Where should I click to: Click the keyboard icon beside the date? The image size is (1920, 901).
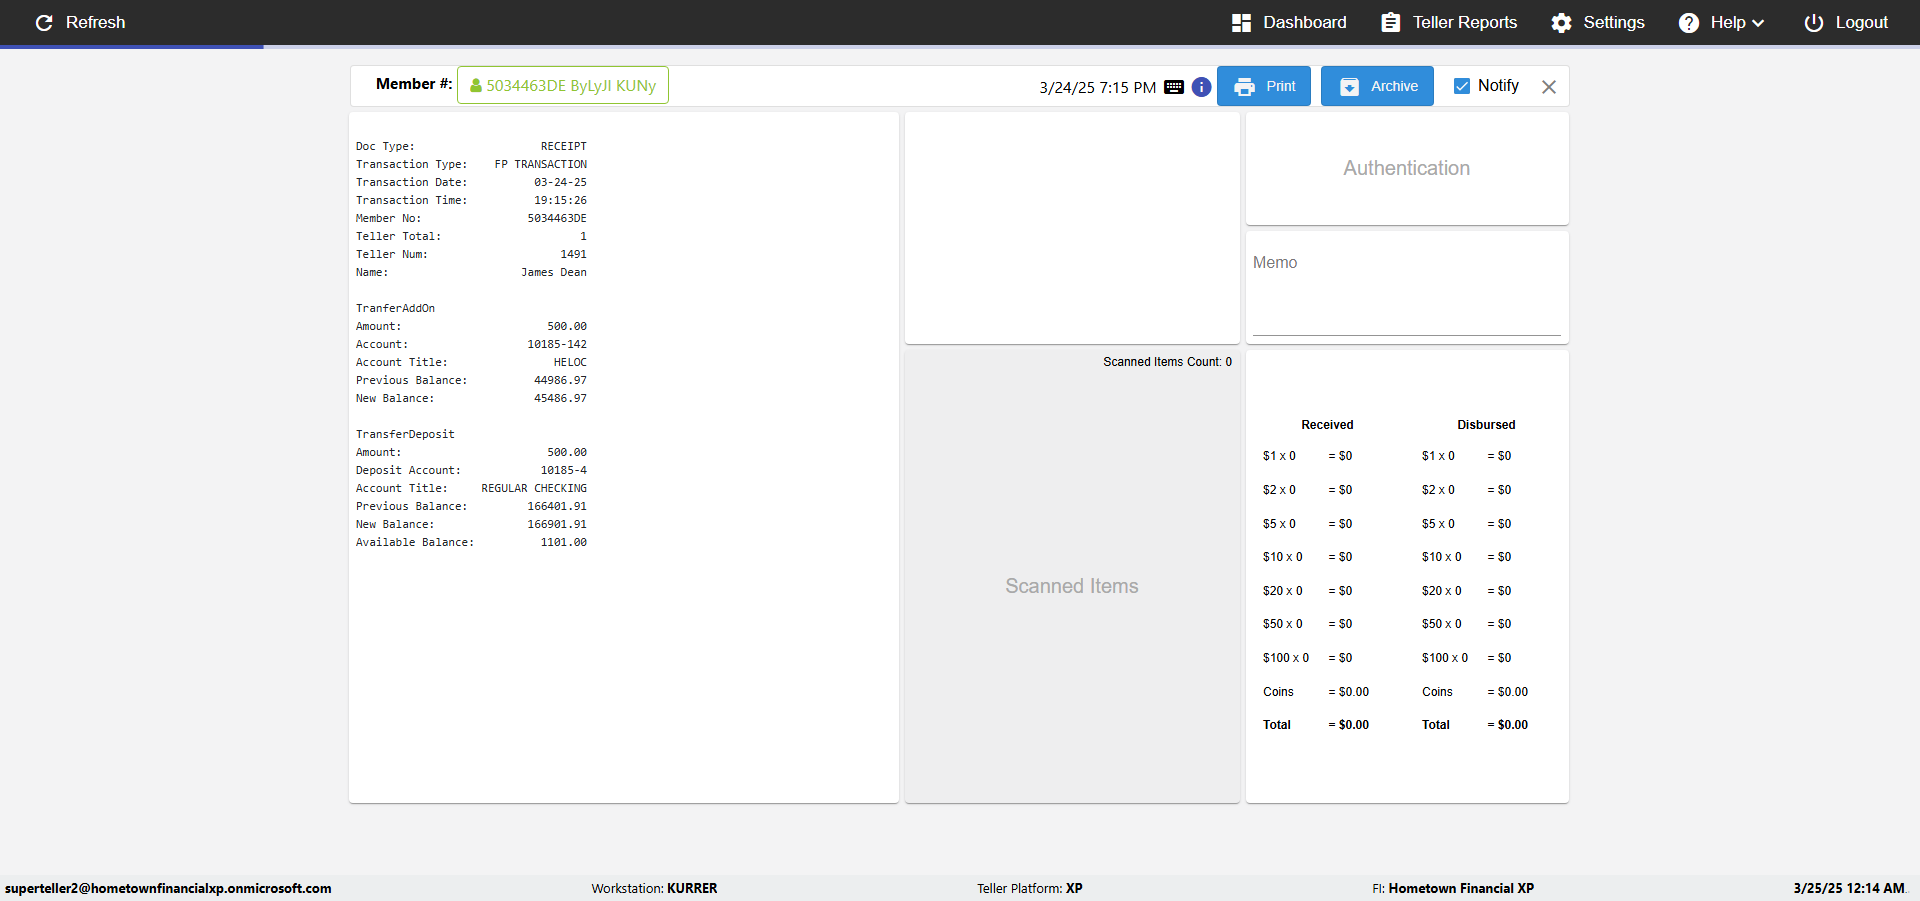tap(1174, 87)
